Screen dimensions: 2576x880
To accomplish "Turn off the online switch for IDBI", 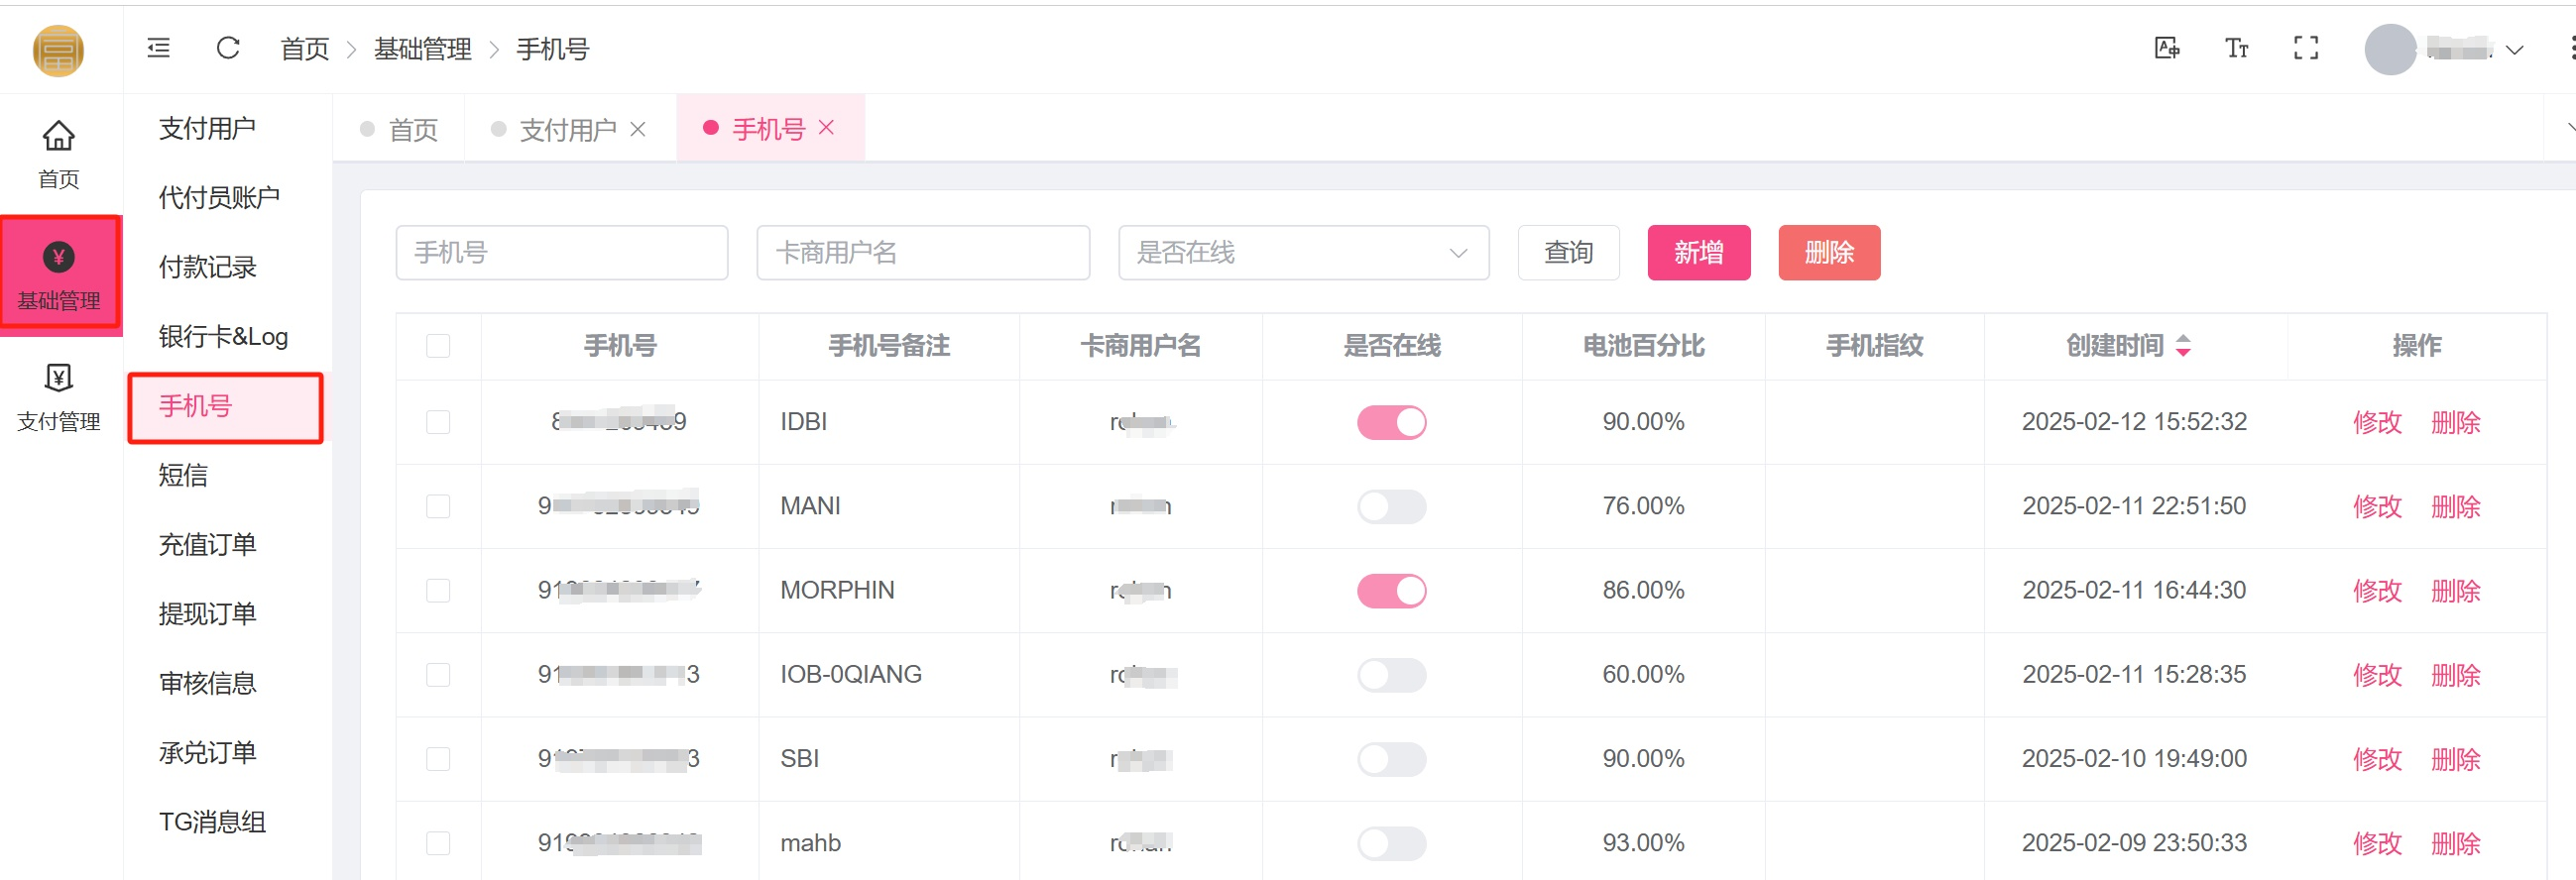I will click(1391, 422).
